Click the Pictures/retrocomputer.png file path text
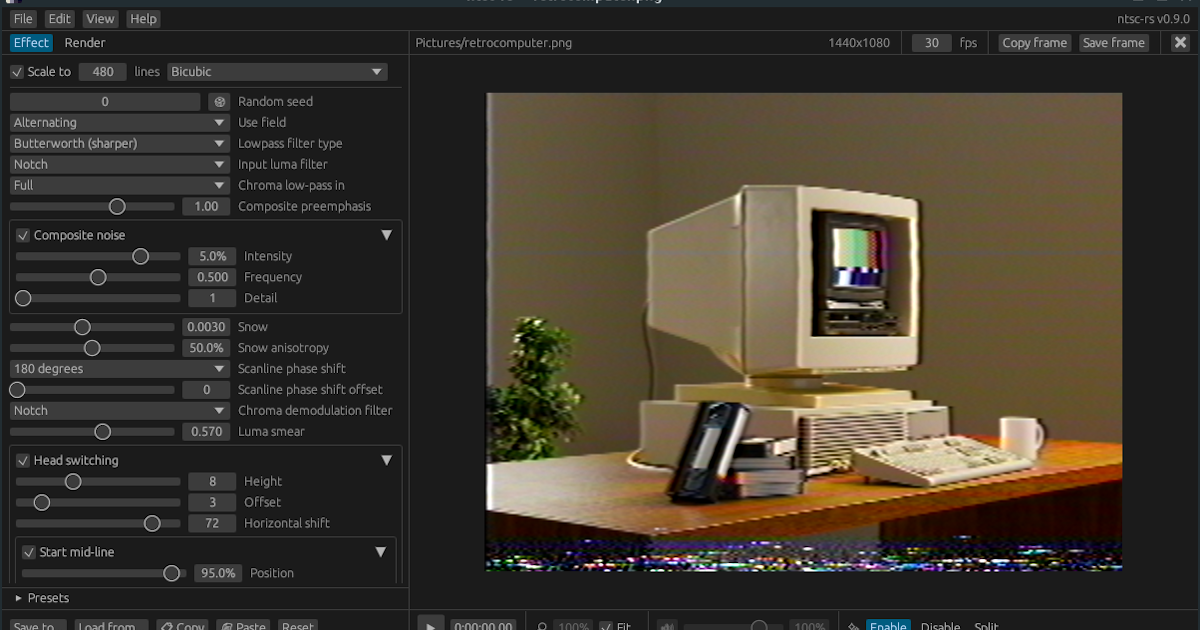Image resolution: width=1200 pixels, height=630 pixels. [x=494, y=43]
